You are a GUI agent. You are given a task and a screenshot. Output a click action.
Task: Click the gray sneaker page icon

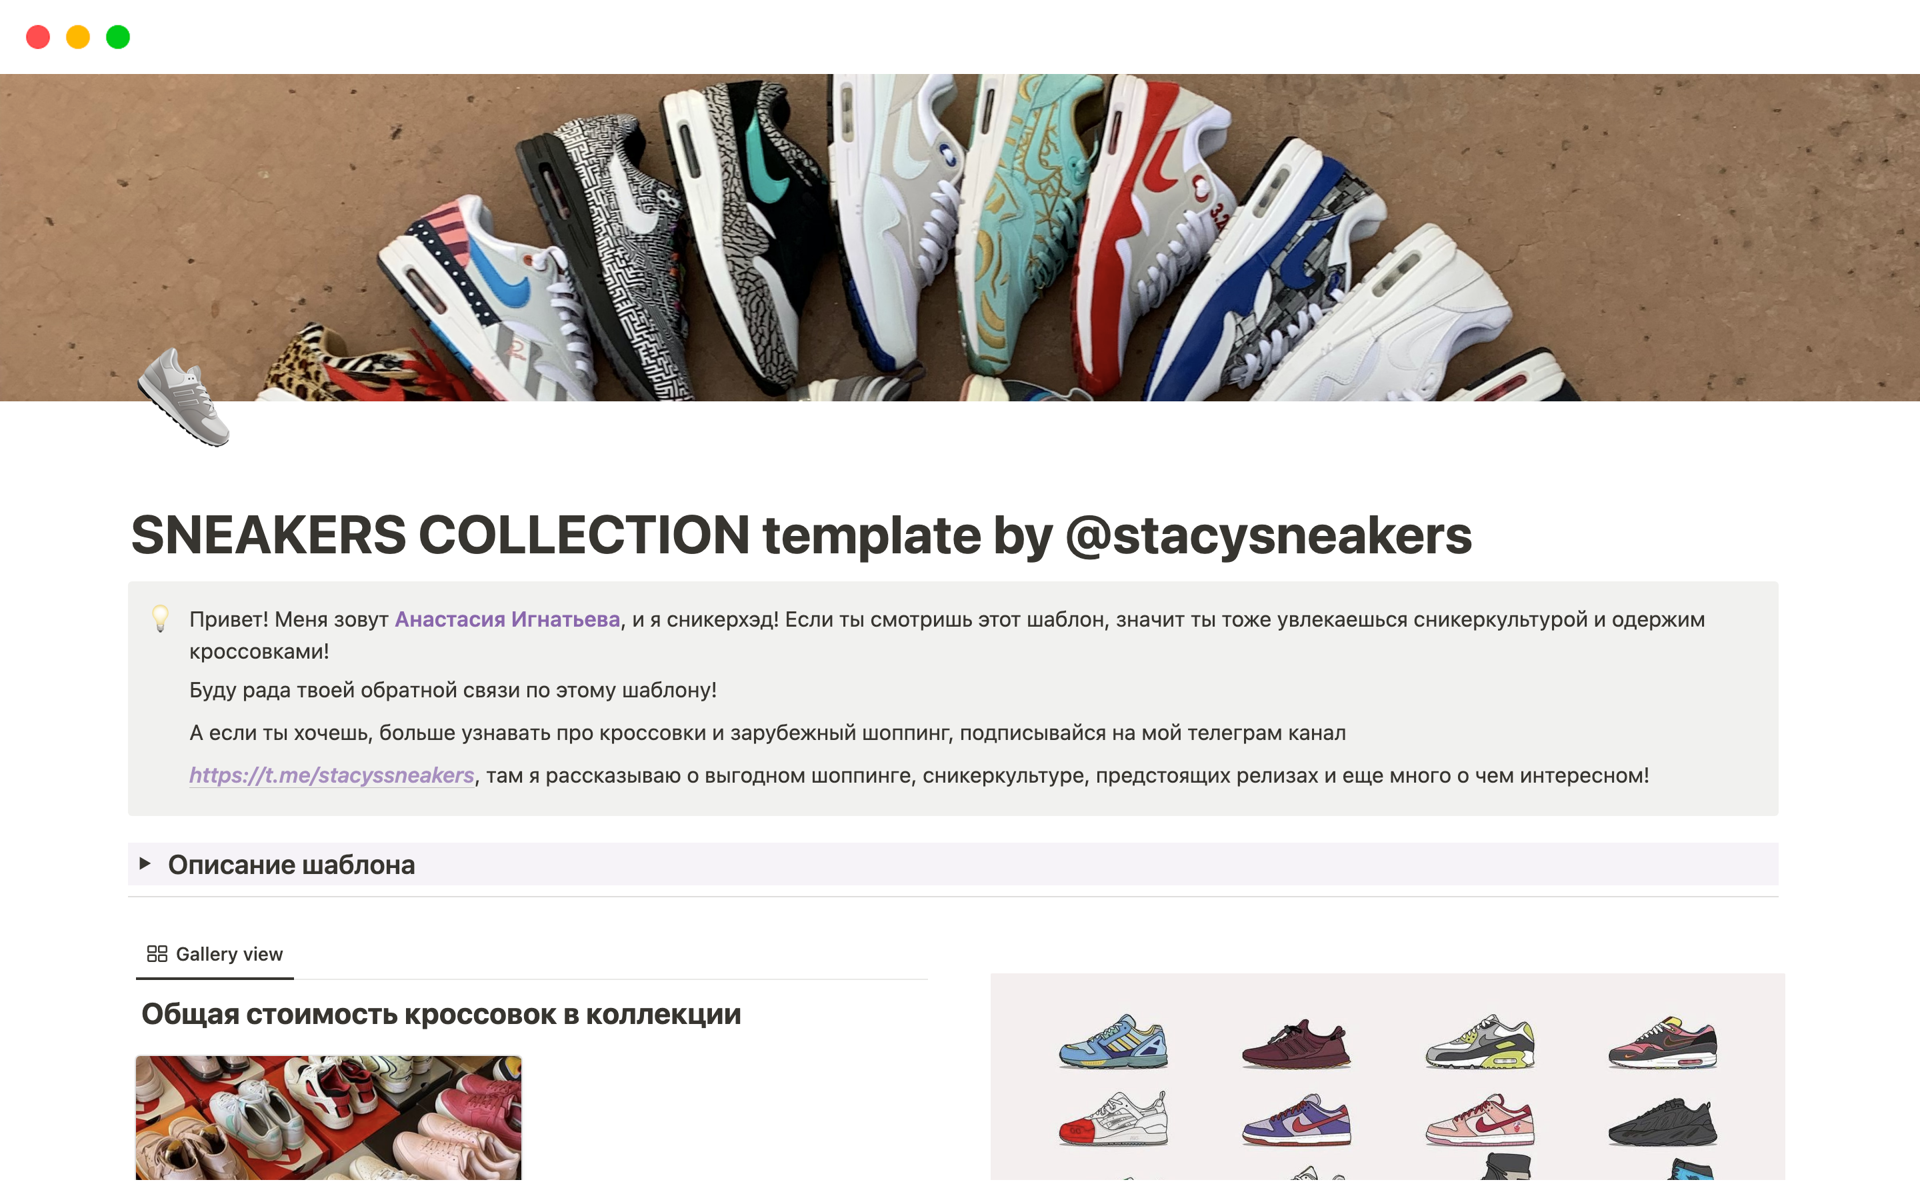tap(184, 397)
